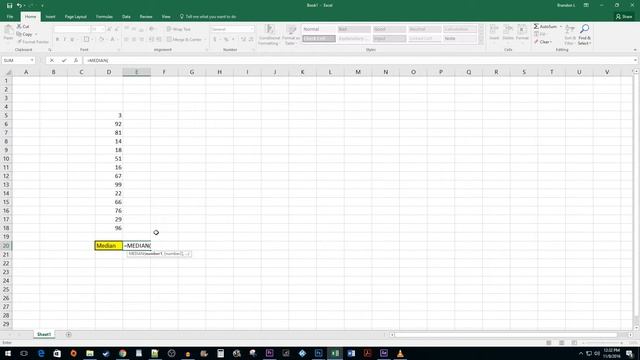640x360 pixels.
Task: Open Clipboard group dialog launcher
Action: click(50, 50)
